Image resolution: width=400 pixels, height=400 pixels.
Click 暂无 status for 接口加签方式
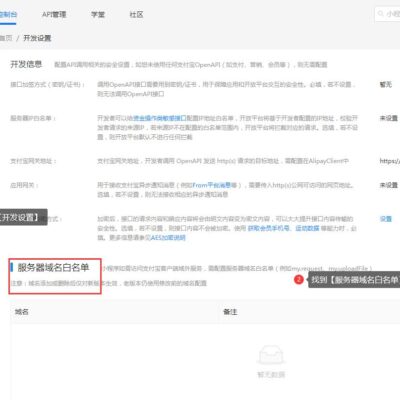click(x=386, y=85)
